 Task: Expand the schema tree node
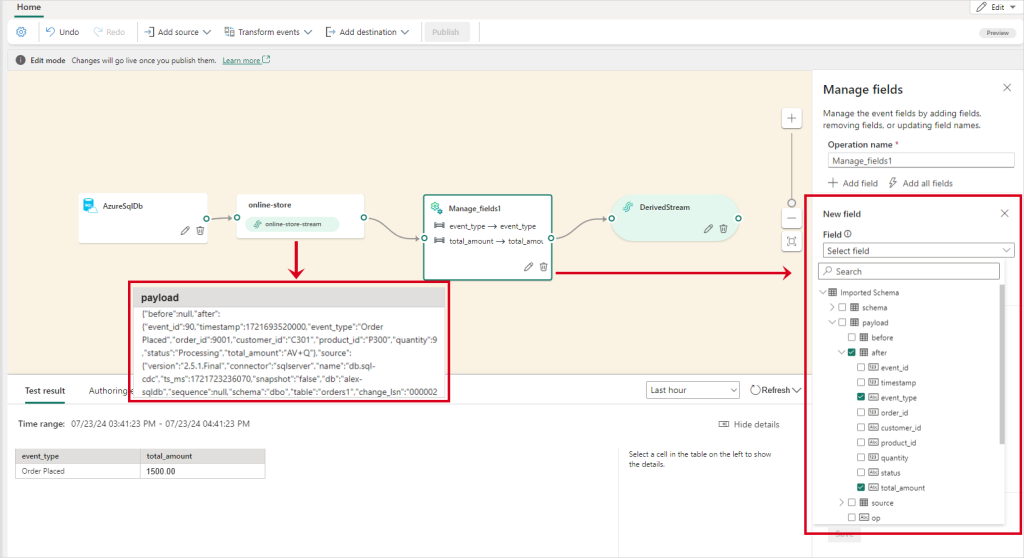tap(832, 307)
